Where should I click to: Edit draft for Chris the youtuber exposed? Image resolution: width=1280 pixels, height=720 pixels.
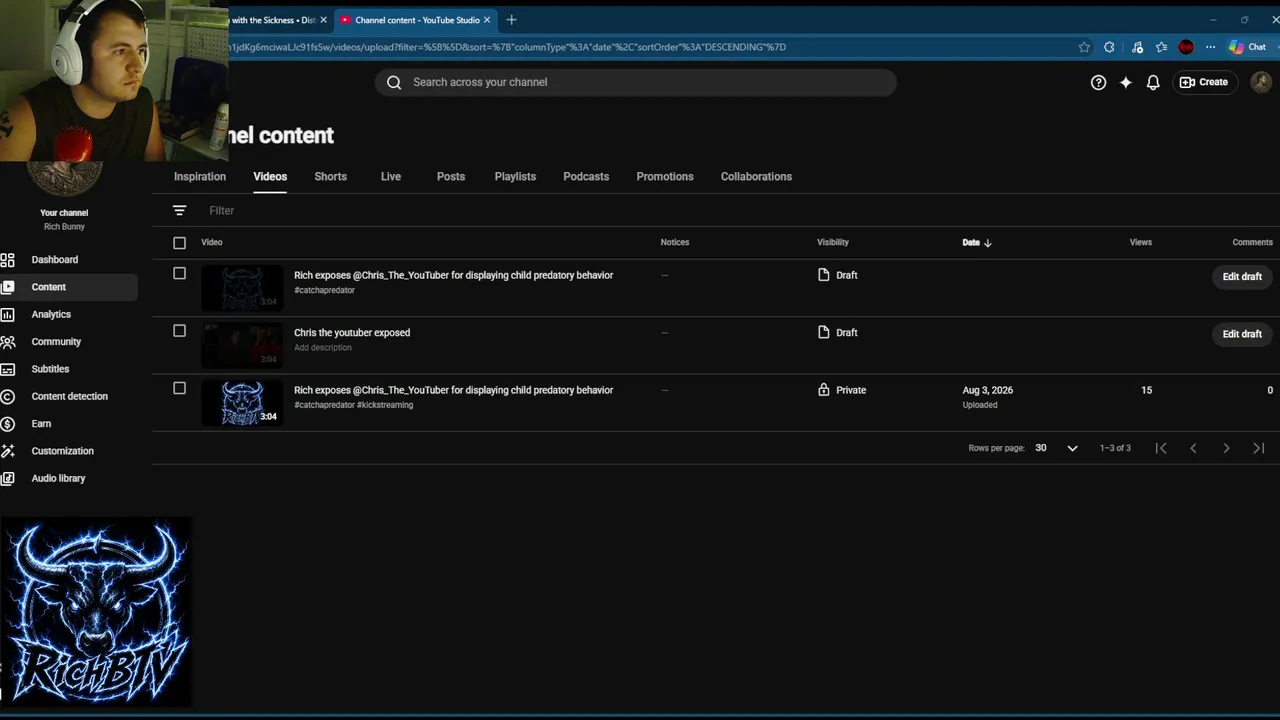(x=1242, y=334)
